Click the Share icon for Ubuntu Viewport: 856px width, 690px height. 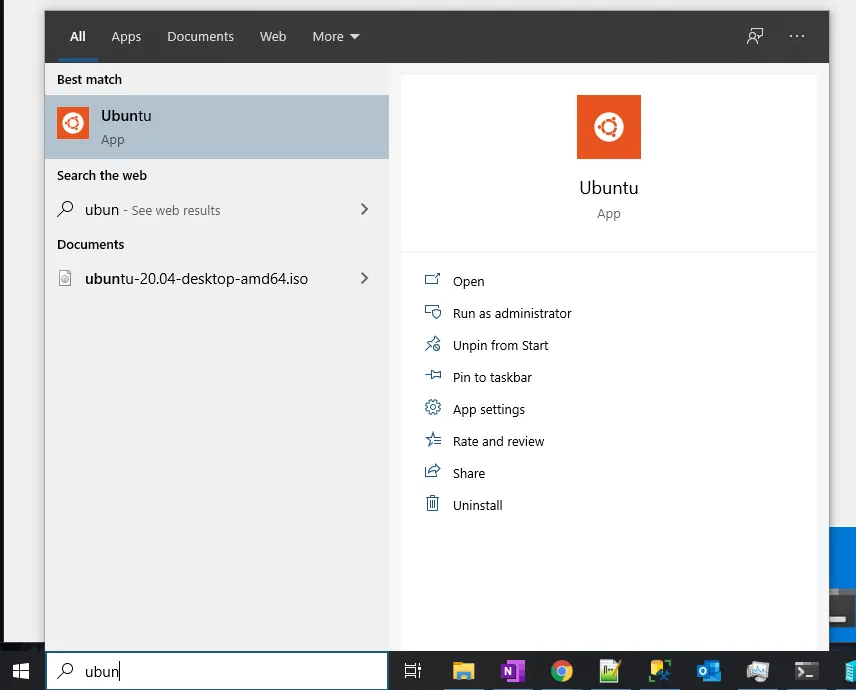432,472
